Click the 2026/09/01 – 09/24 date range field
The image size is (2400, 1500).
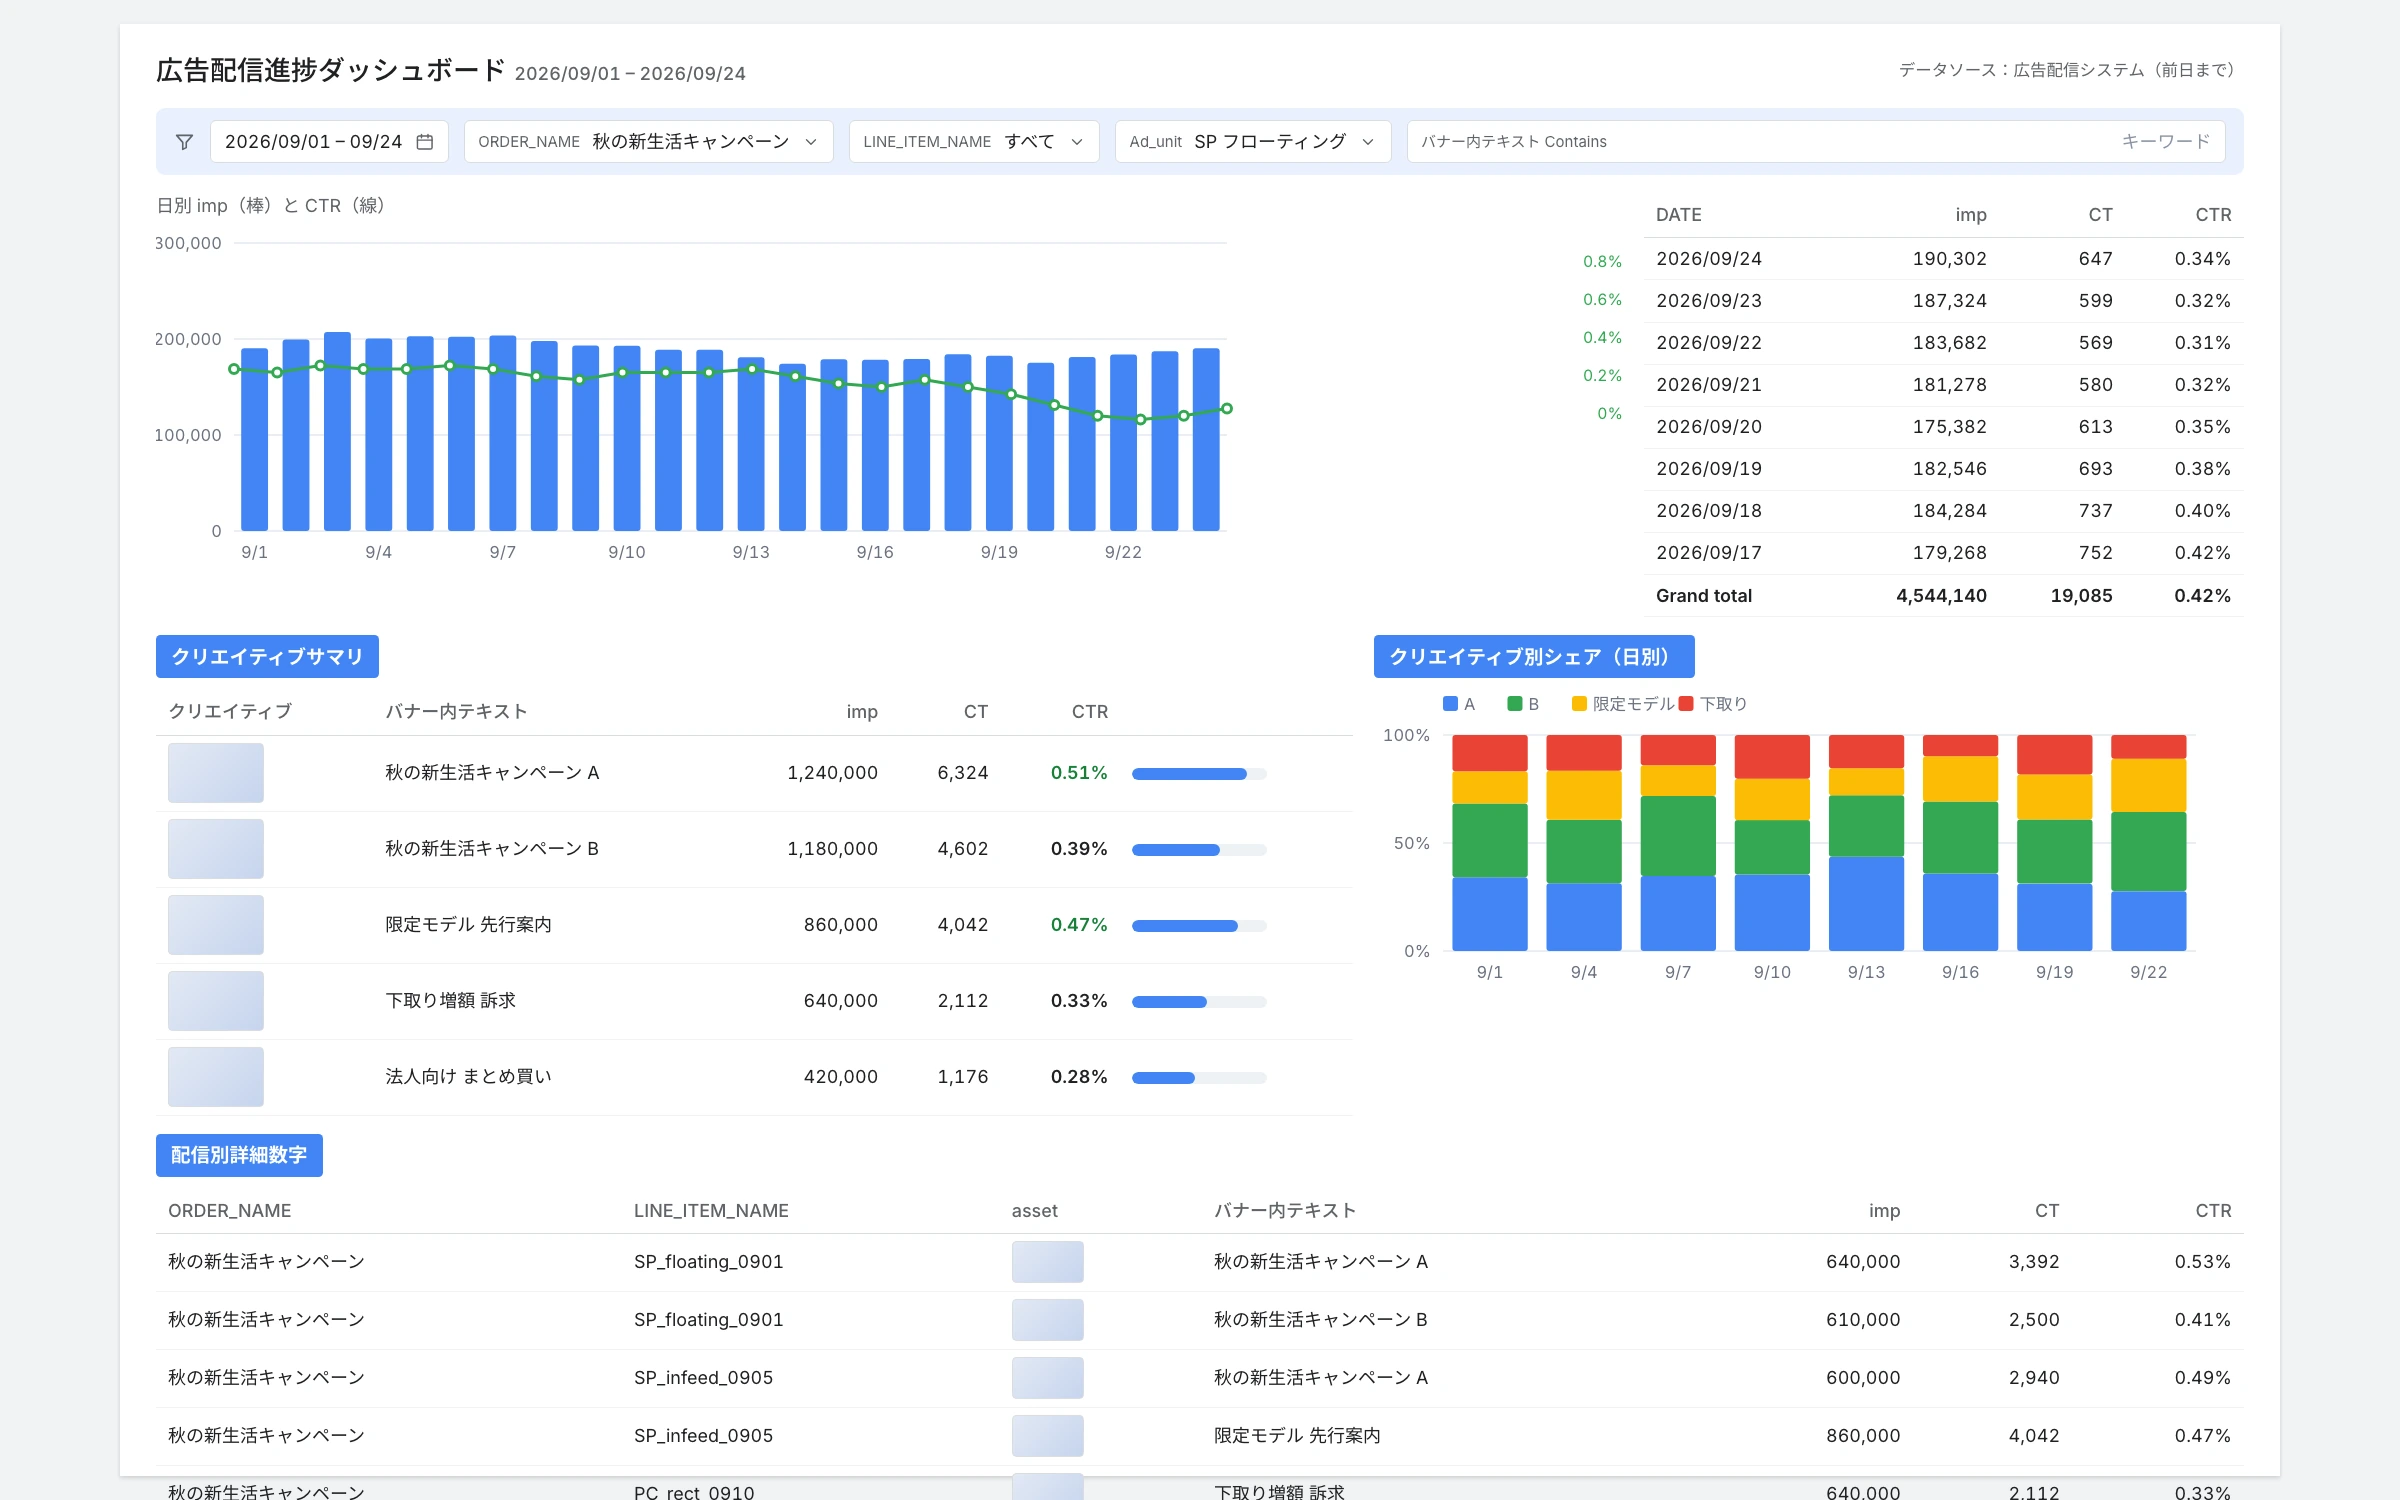coord(329,142)
